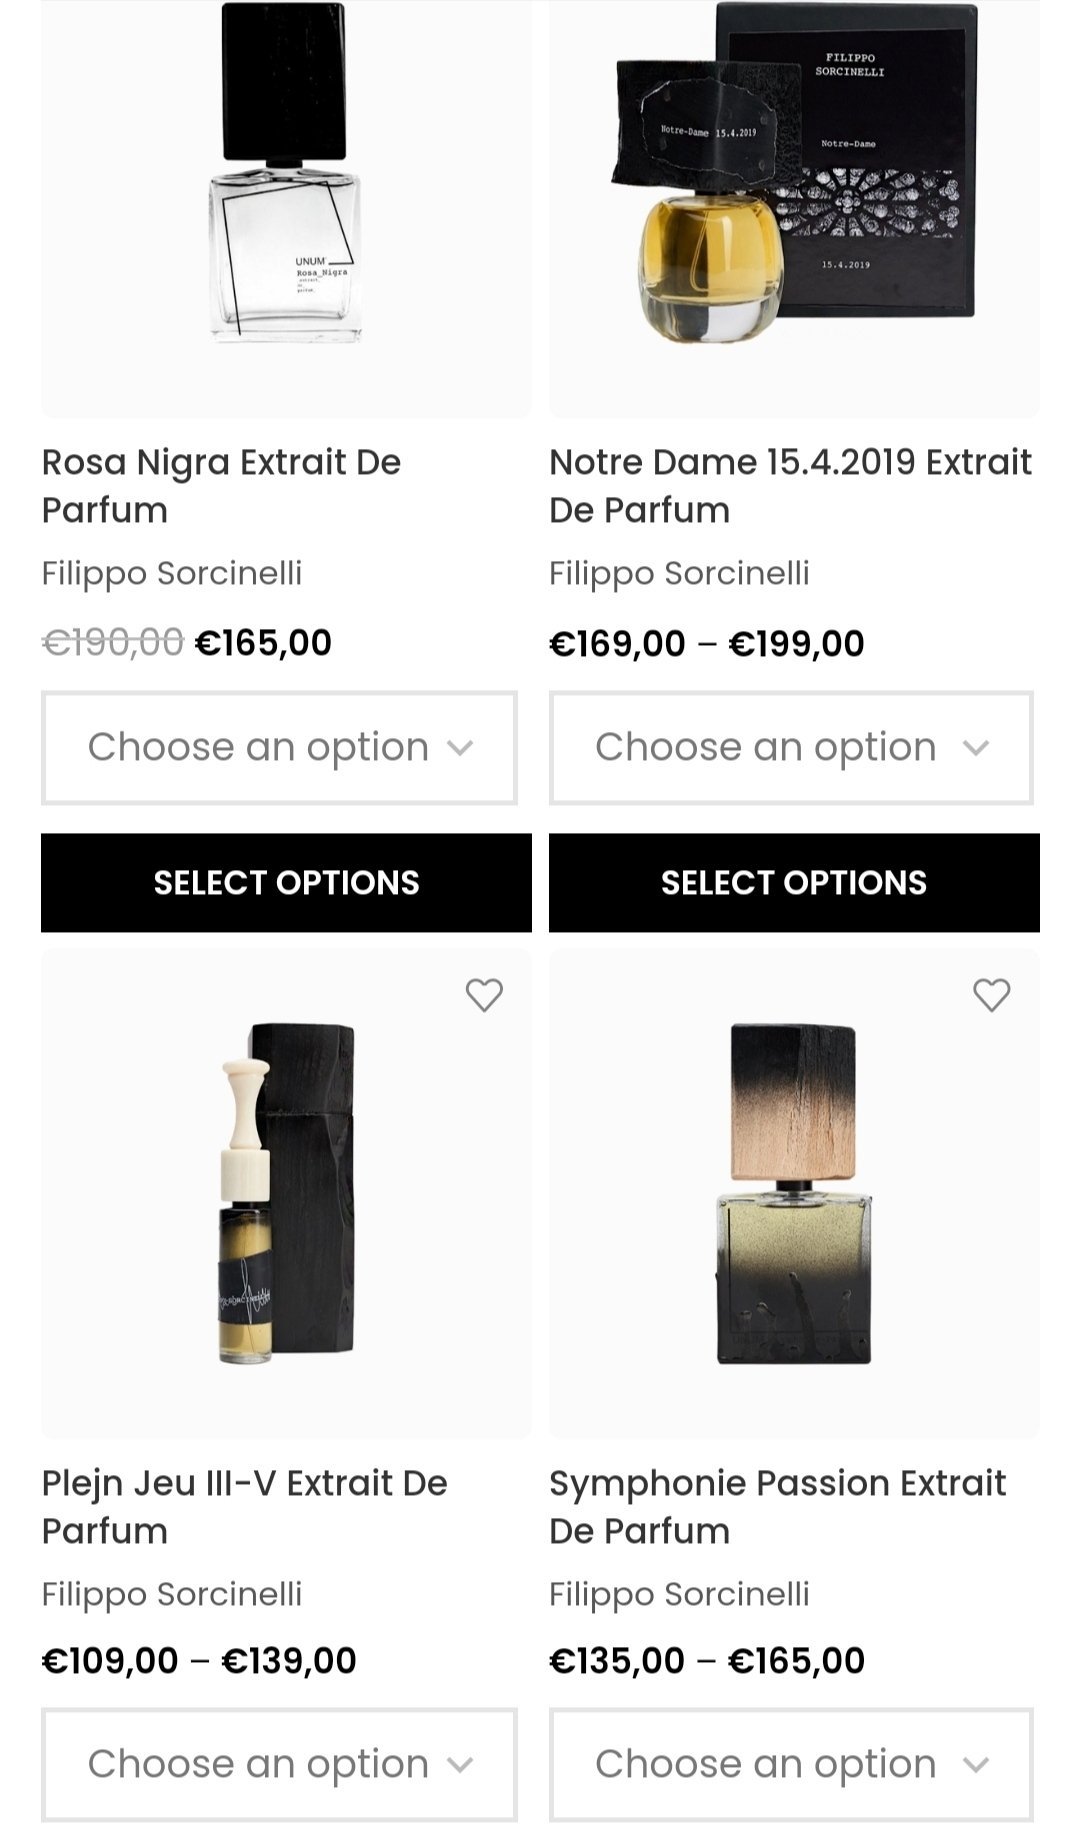Expand Symphonie Passion option dropdown
The image size is (1080, 1840).
(x=791, y=1765)
